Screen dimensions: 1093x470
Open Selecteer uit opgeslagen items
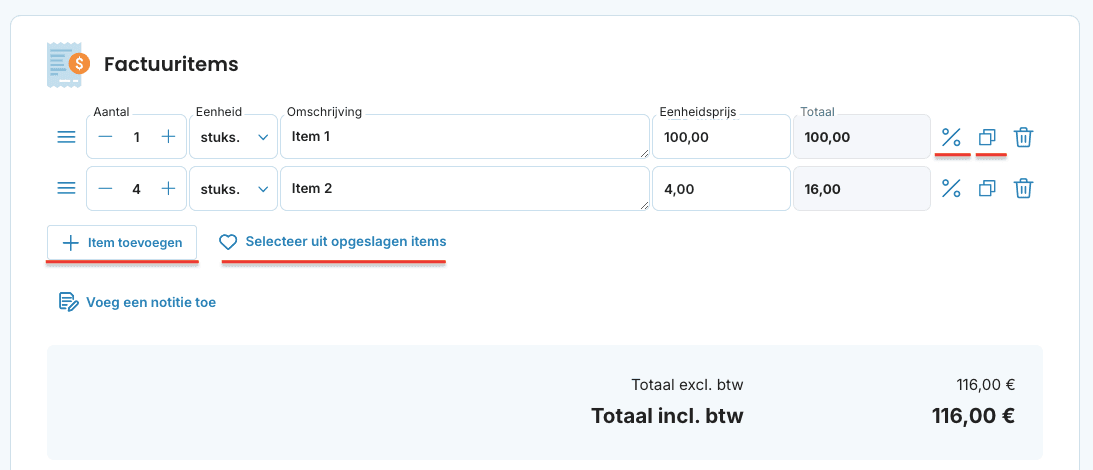(333, 242)
